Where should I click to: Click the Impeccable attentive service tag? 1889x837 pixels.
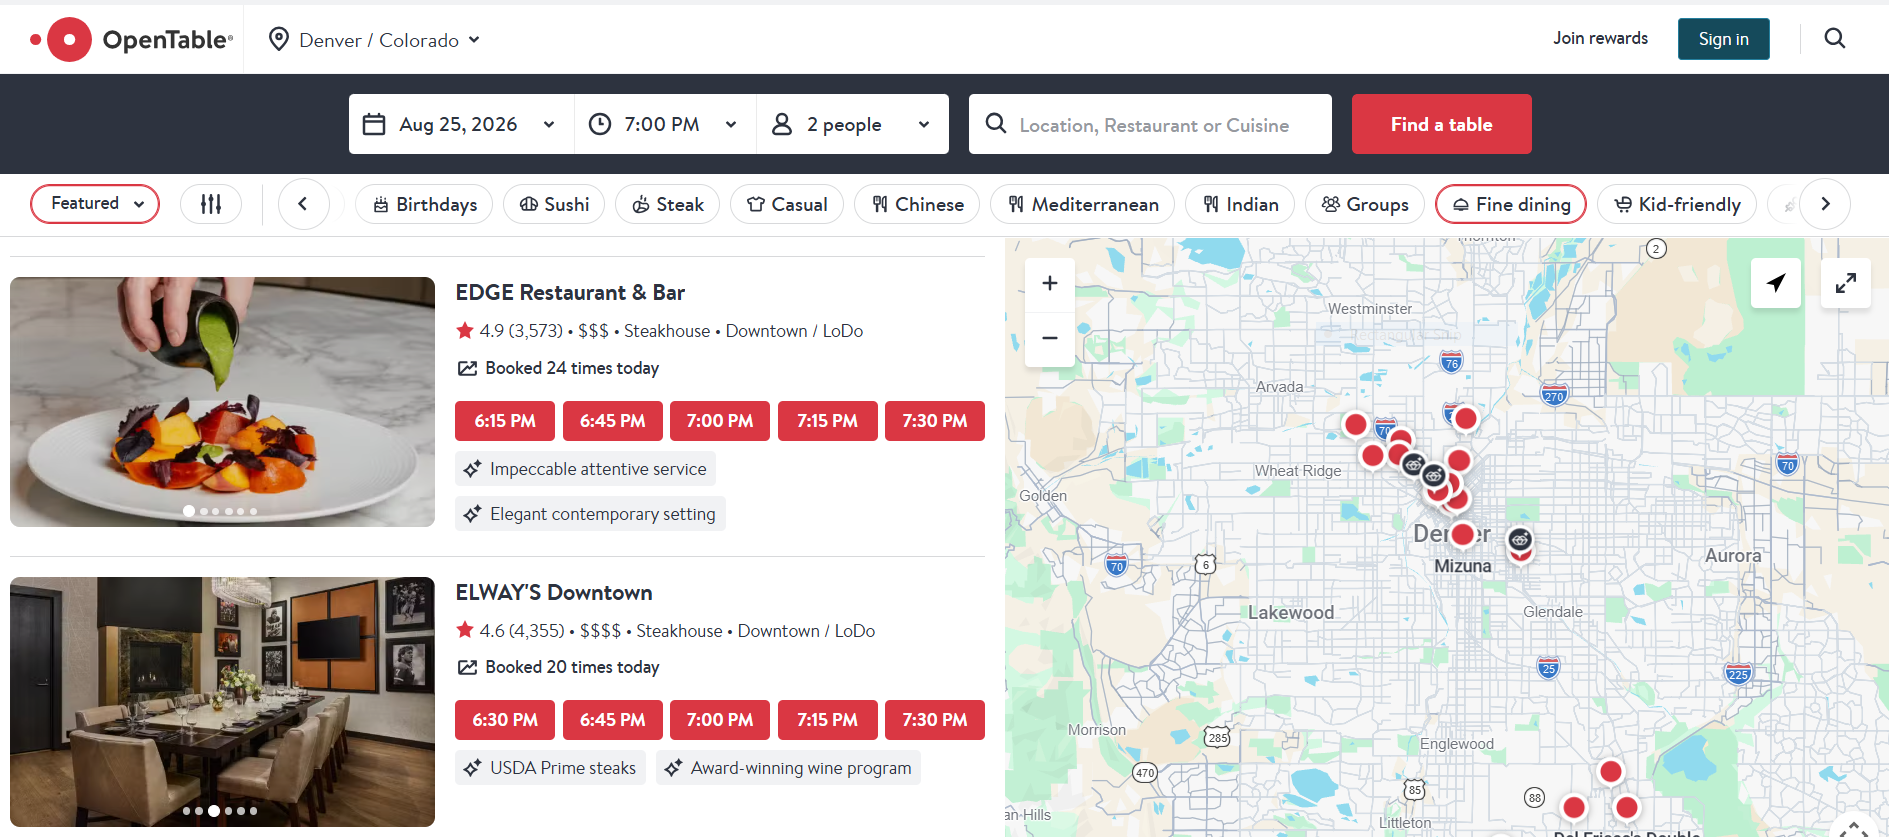[x=585, y=469]
